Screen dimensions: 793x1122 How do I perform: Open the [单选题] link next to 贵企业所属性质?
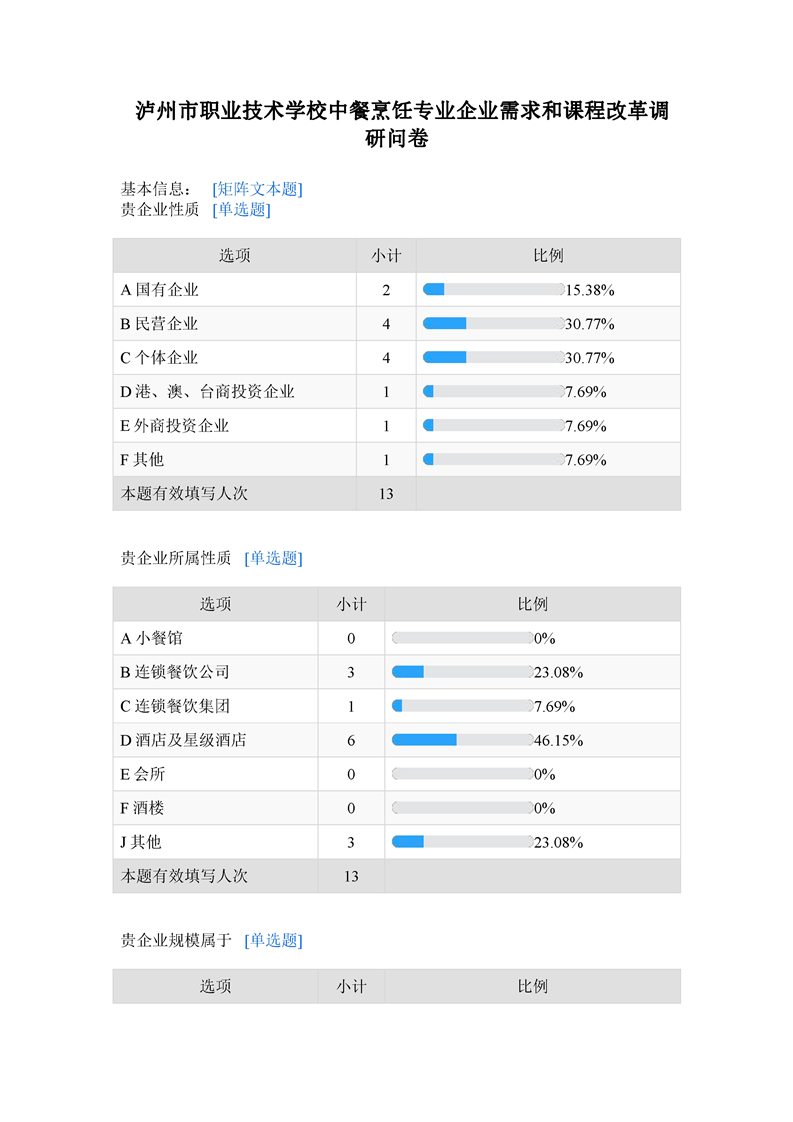pyautogui.click(x=273, y=558)
